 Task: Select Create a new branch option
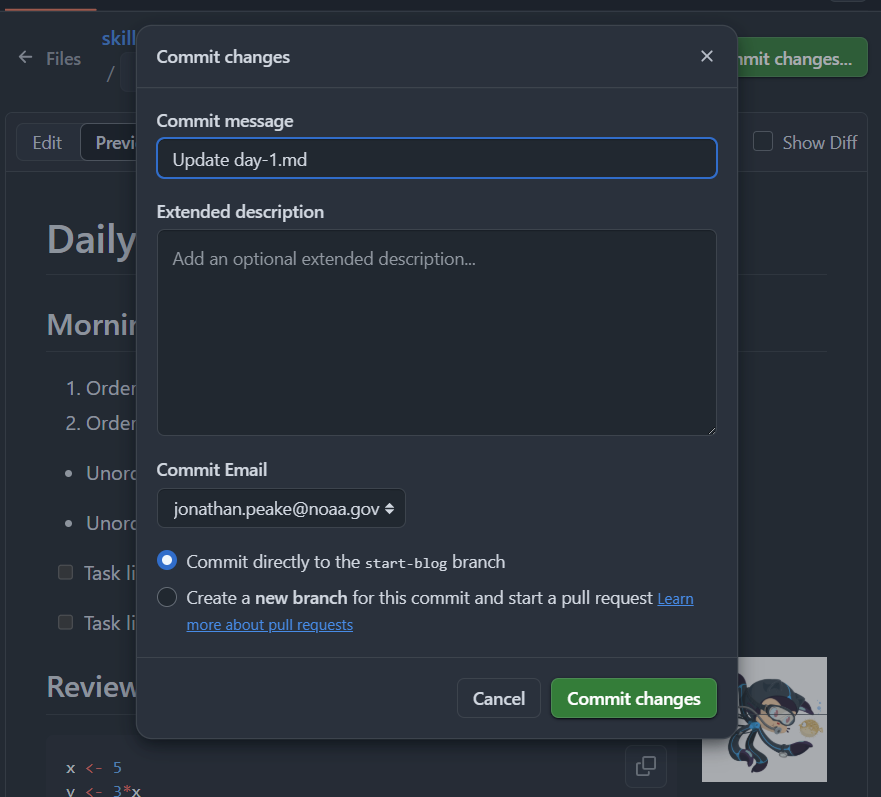167,597
